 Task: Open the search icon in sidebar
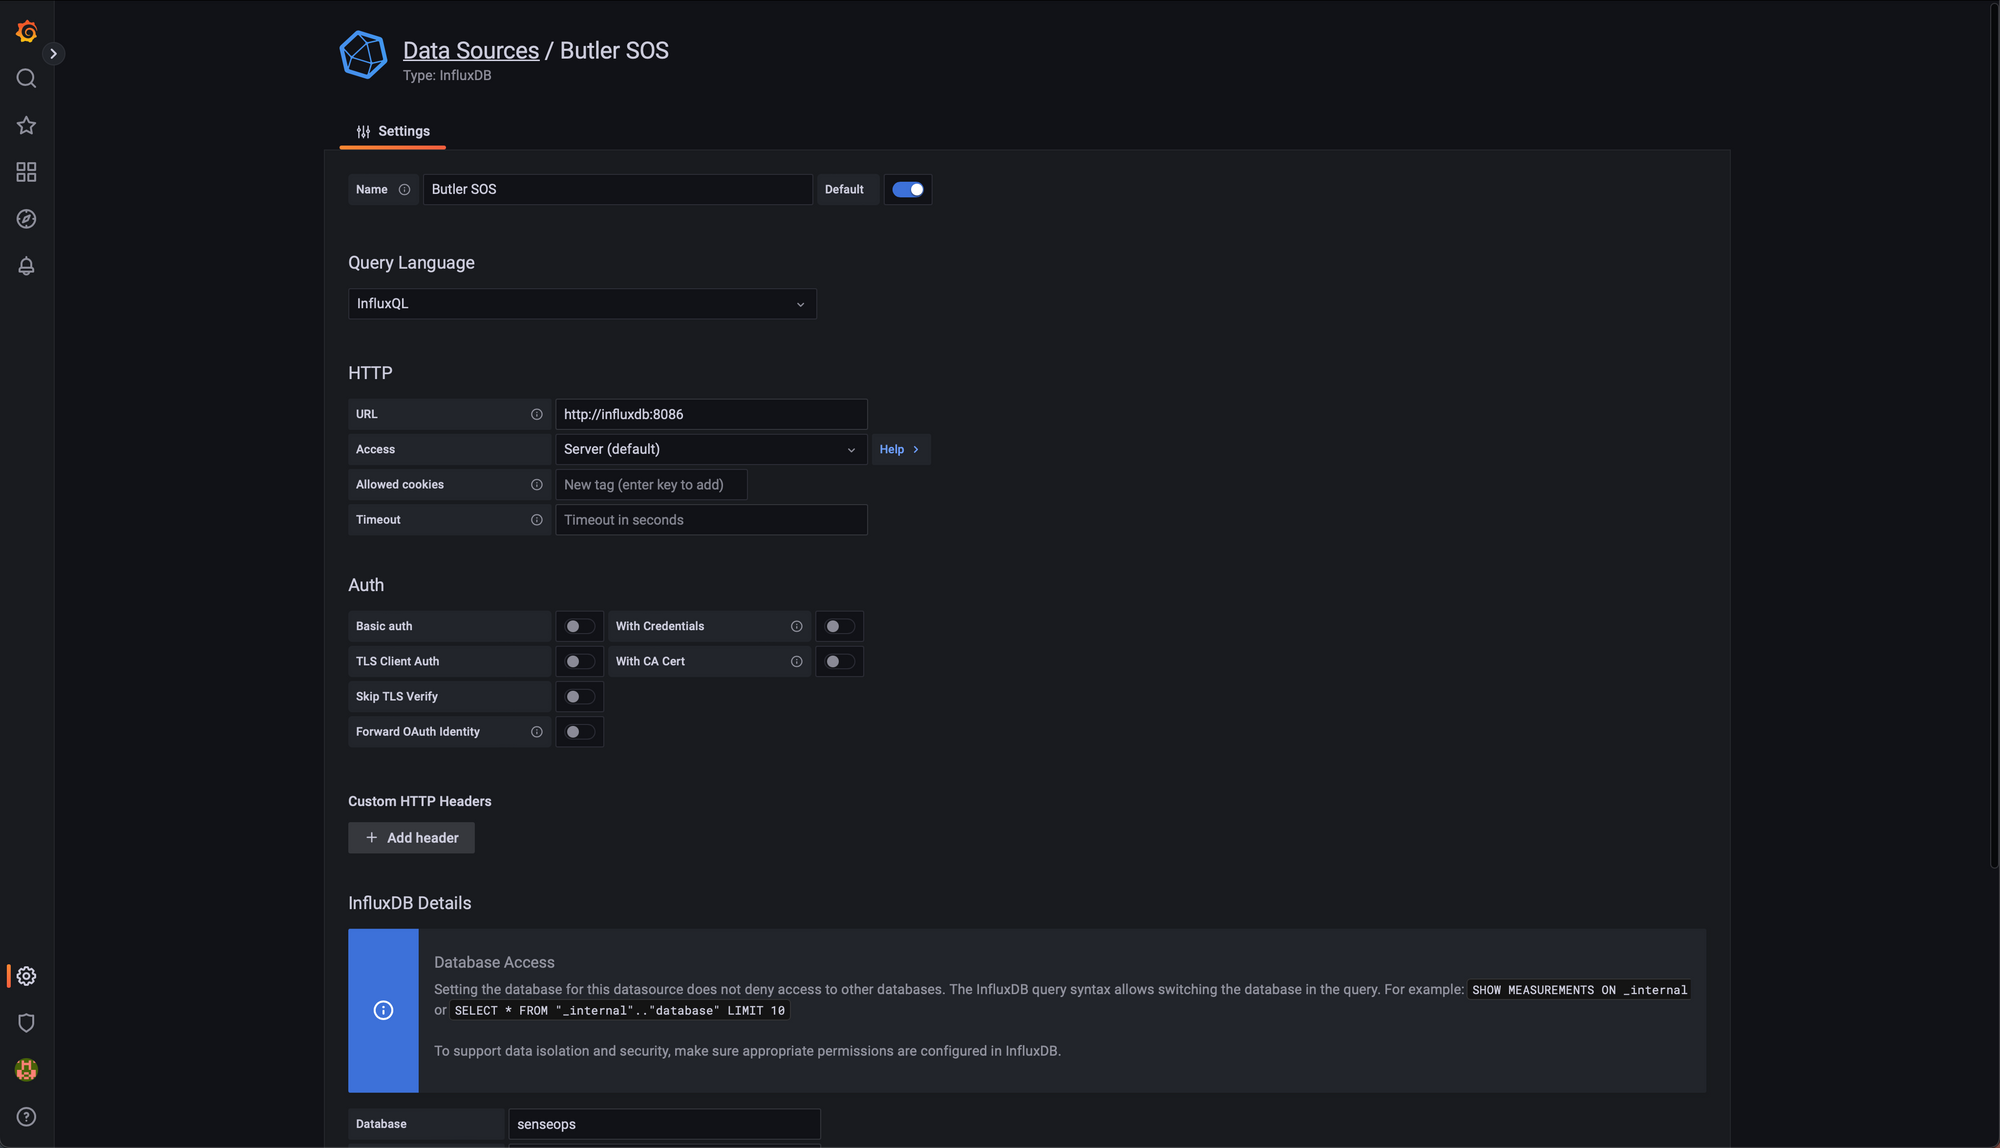[27, 79]
